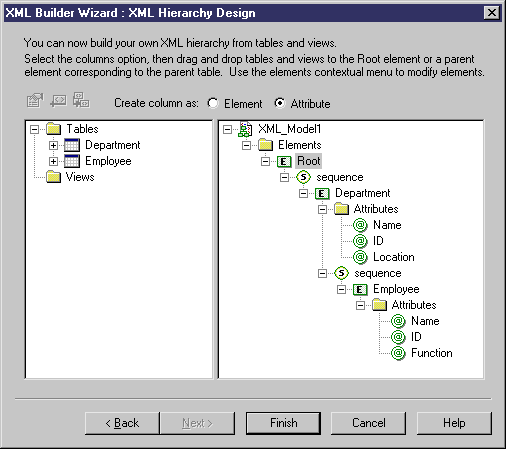Click the Function attribute icon
506x449 pixels.
pos(398,353)
